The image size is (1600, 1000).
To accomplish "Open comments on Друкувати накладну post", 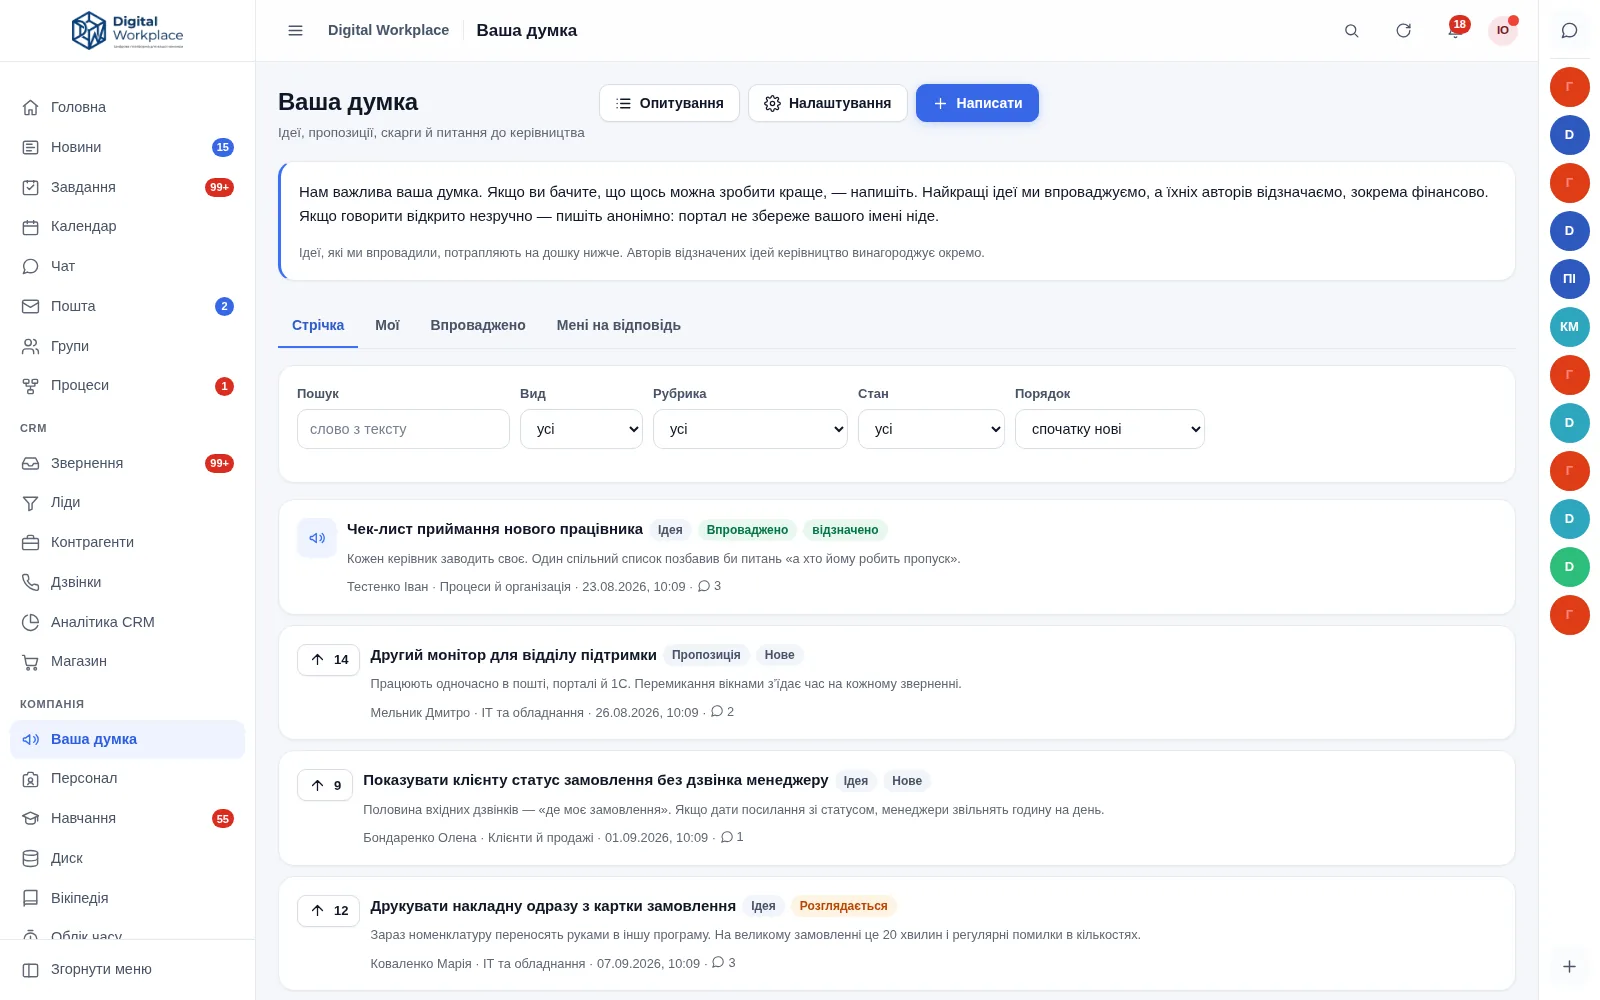I will (723, 963).
